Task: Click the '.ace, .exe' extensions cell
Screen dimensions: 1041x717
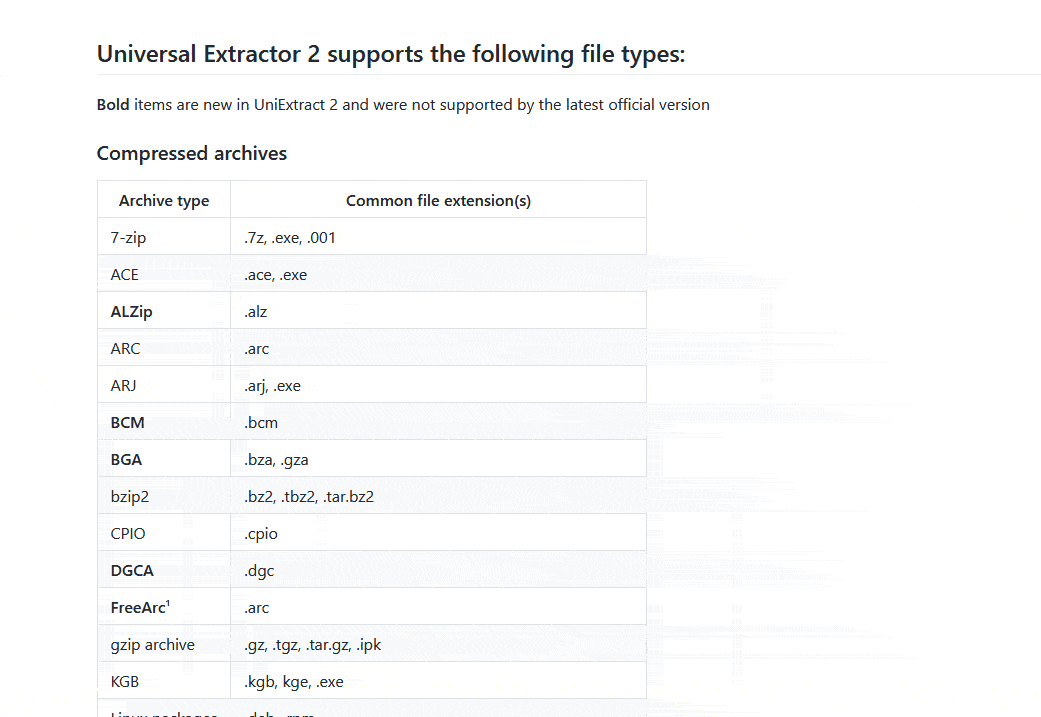Action: click(x=438, y=274)
